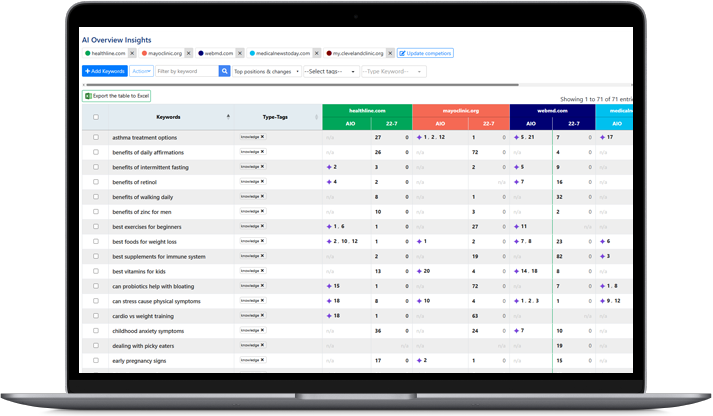
Task: Select the best exercises for beginners checkbox
Action: click(95, 226)
